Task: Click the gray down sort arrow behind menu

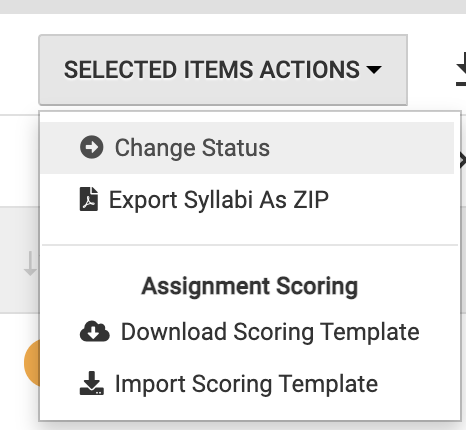Action: pos(30,263)
